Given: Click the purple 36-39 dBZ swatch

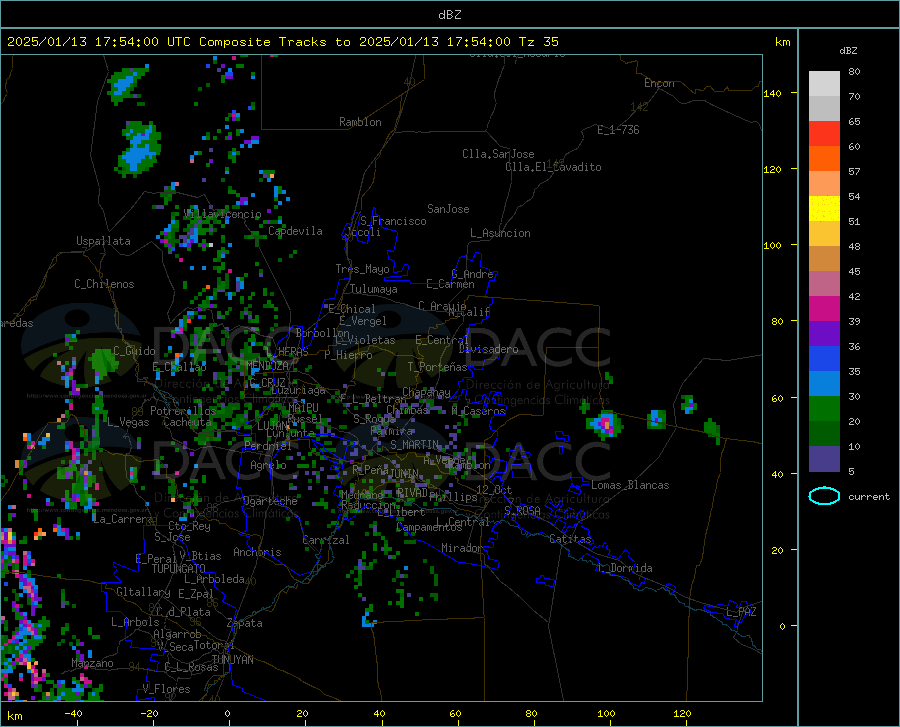Looking at the screenshot, I should [824, 334].
